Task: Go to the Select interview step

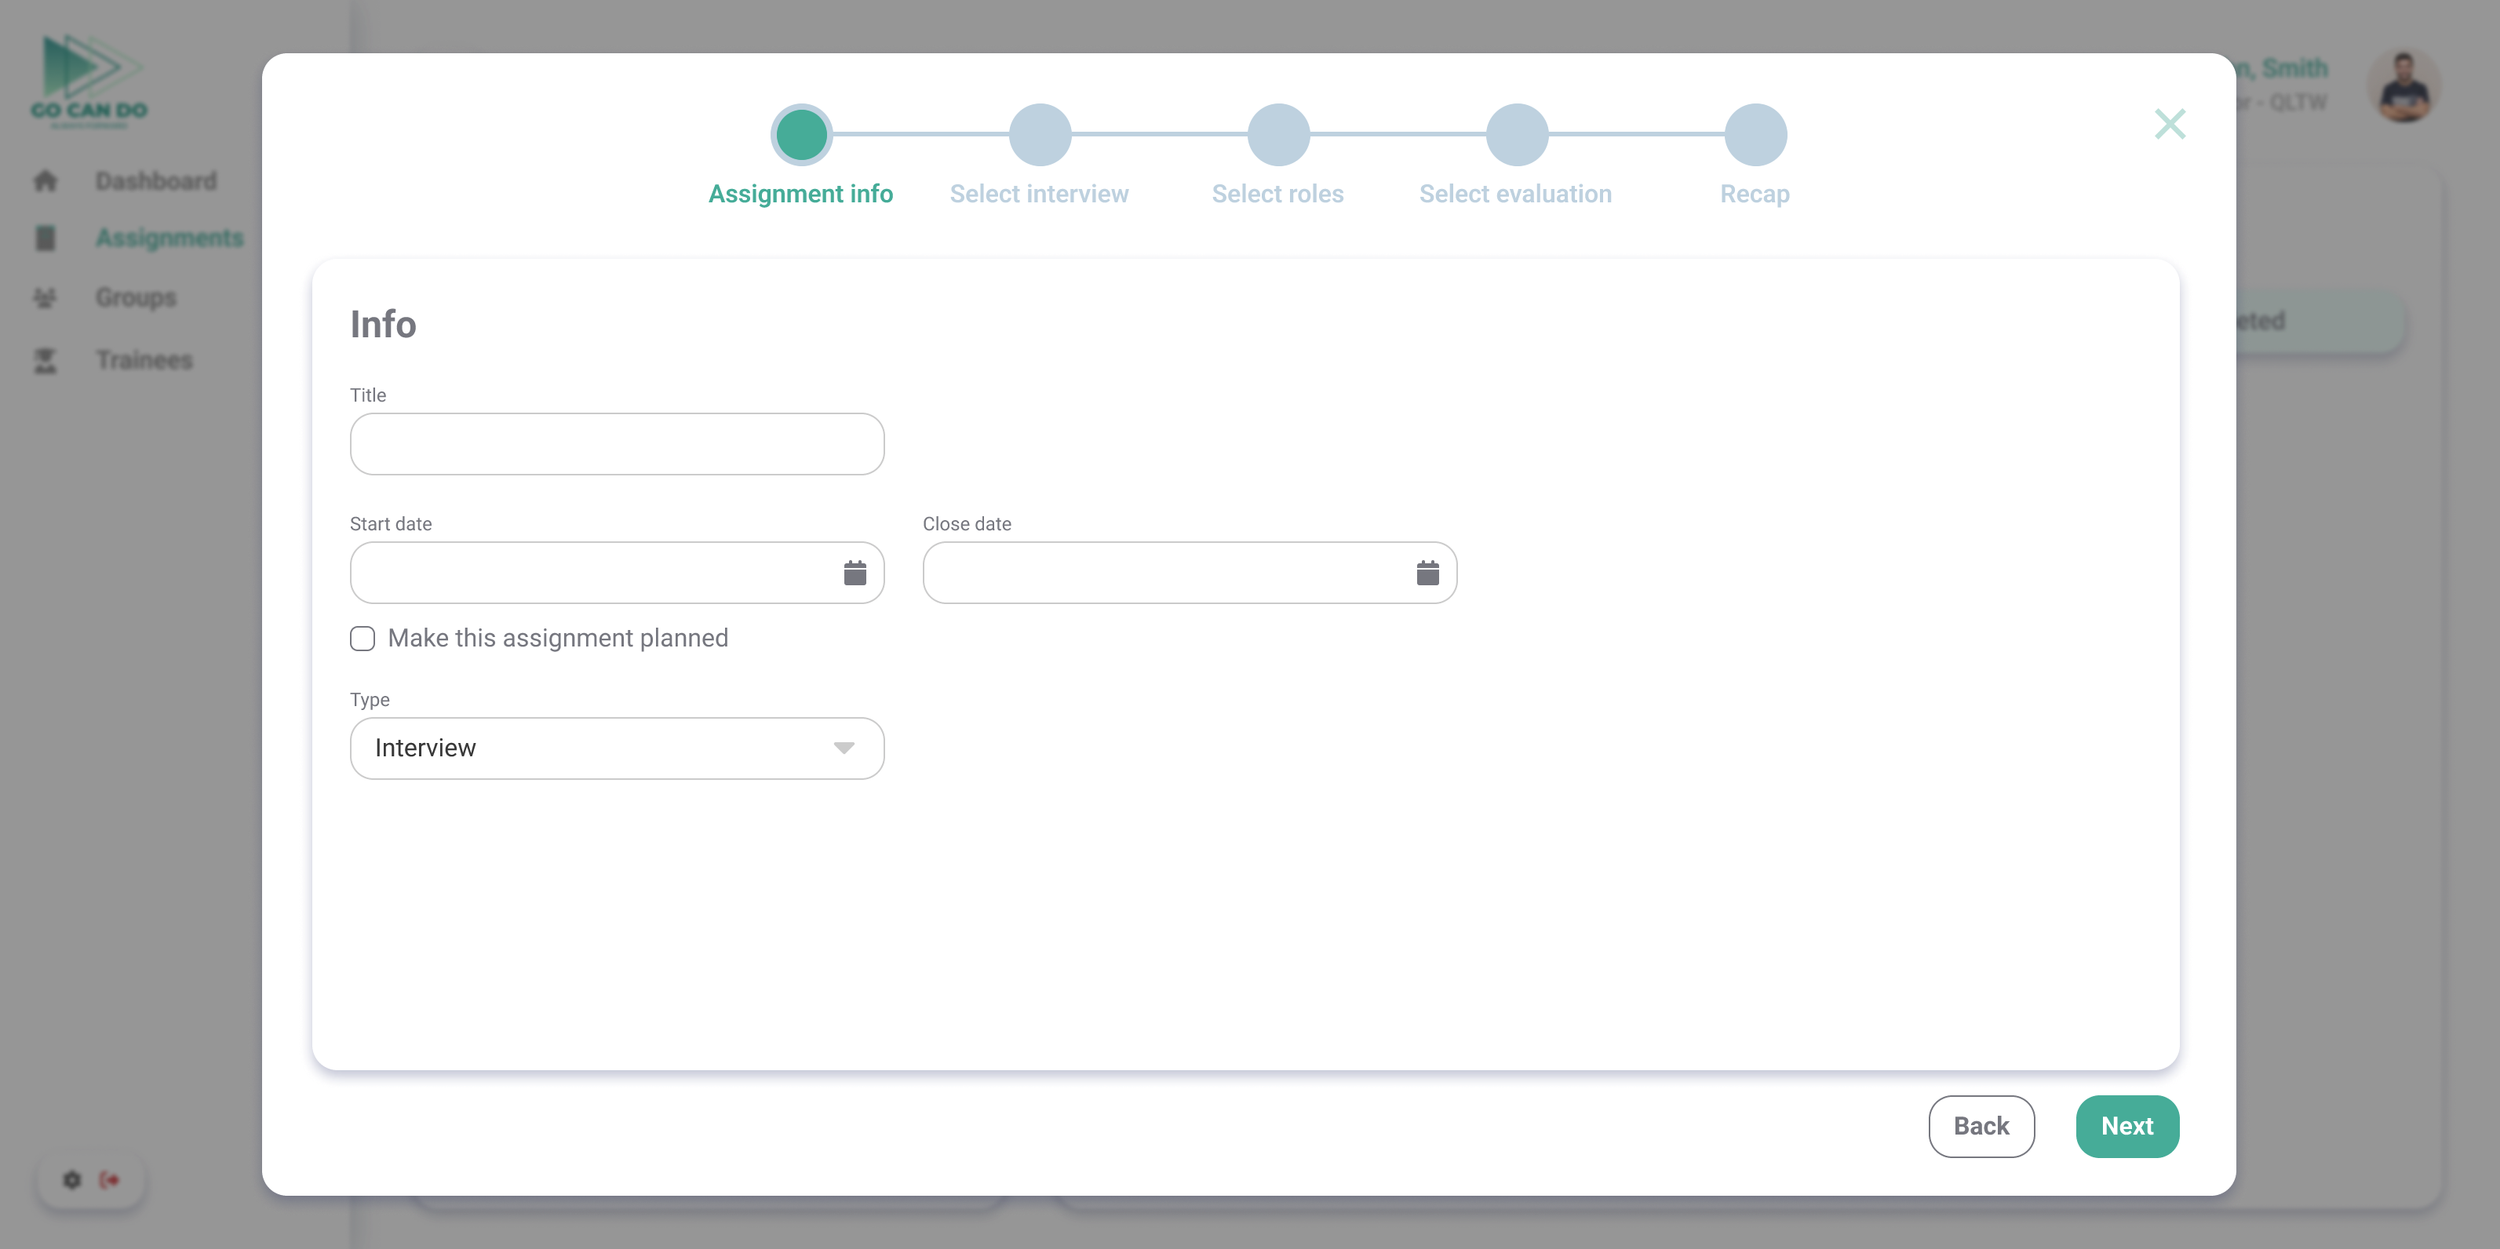Action: point(1039,135)
